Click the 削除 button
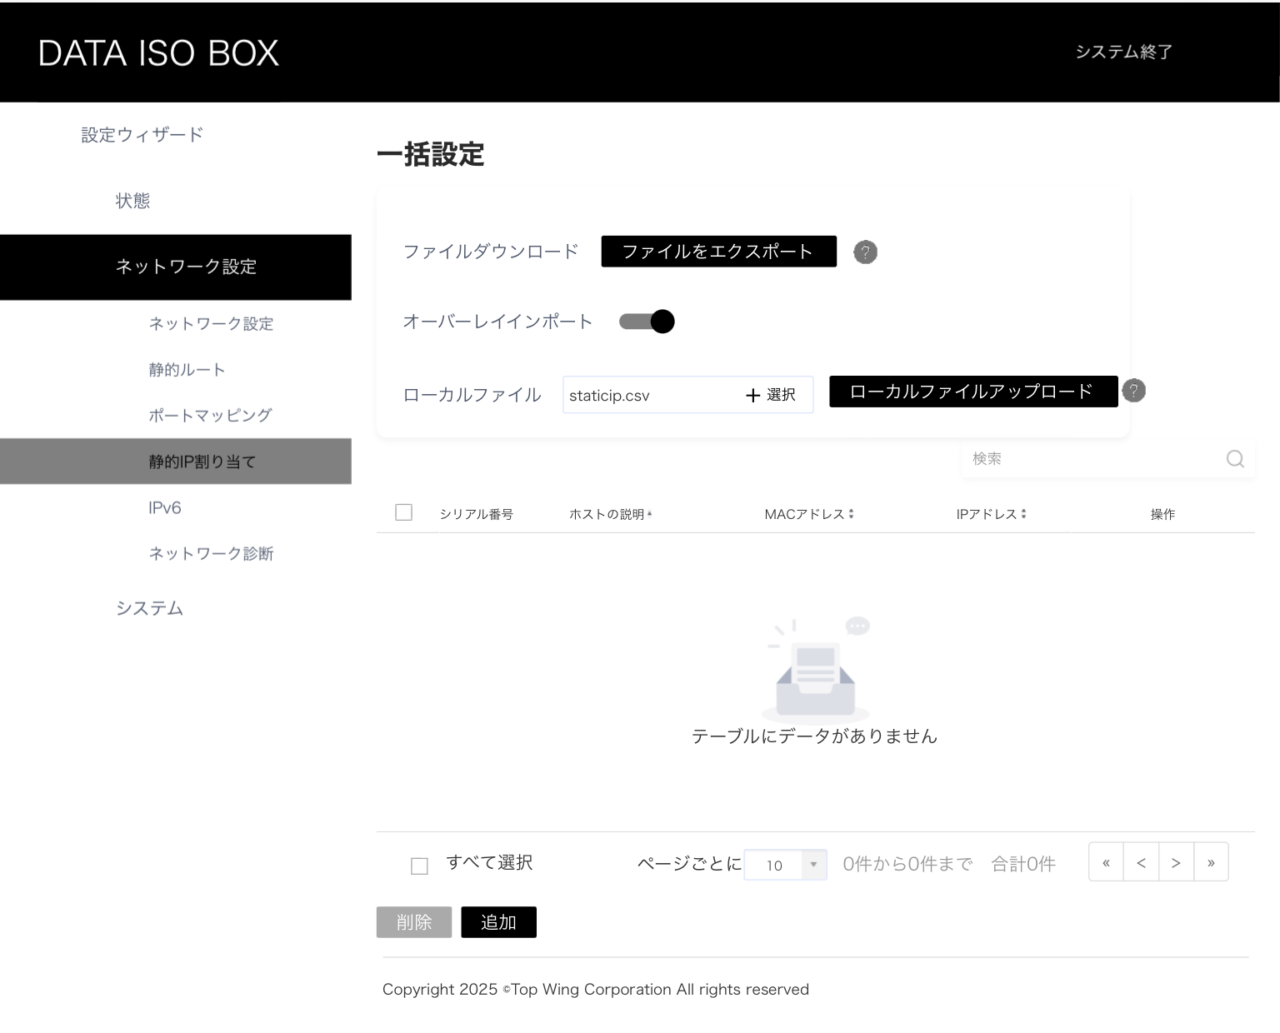The image size is (1280, 1033). [414, 922]
